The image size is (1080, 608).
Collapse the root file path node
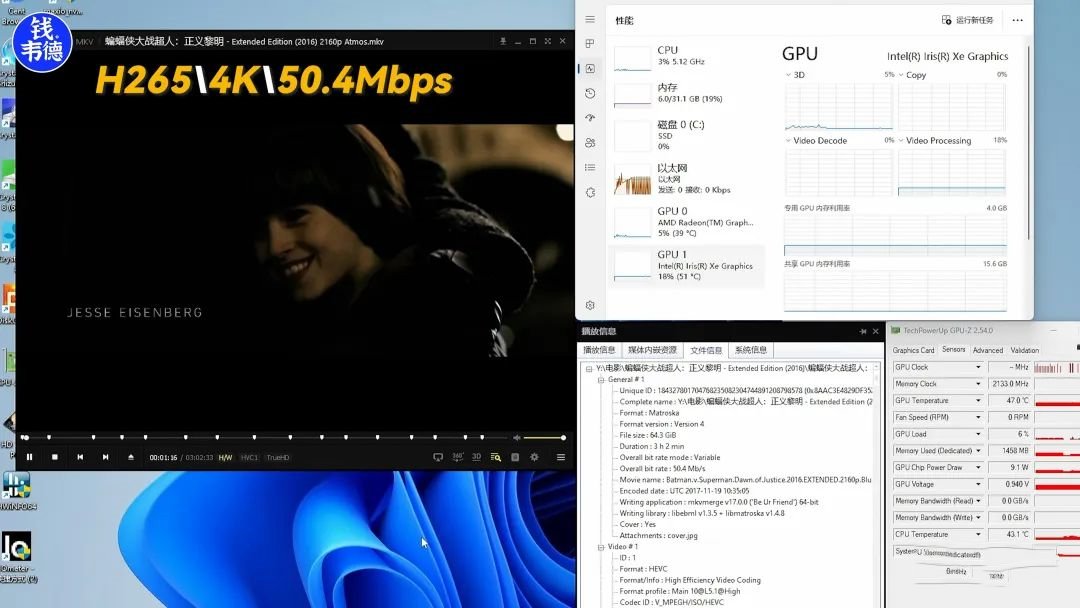pyautogui.click(x=589, y=368)
